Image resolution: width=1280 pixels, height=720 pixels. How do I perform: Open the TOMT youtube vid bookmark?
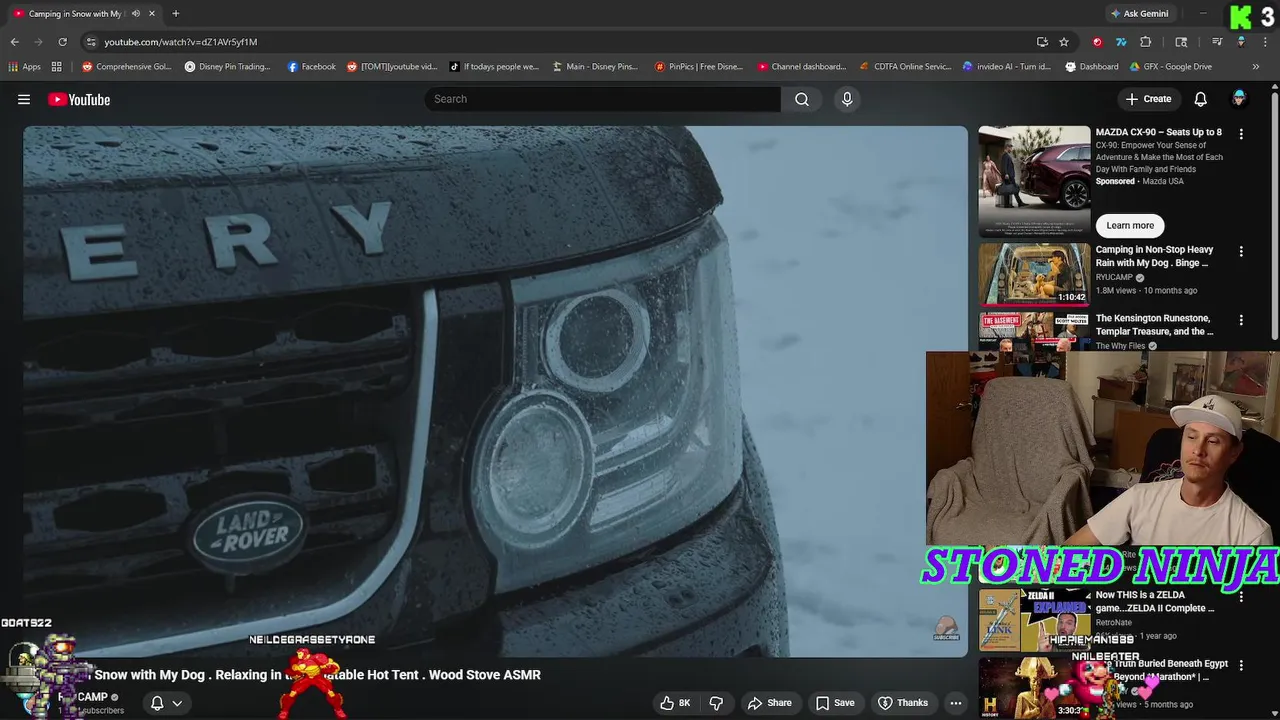[393, 67]
